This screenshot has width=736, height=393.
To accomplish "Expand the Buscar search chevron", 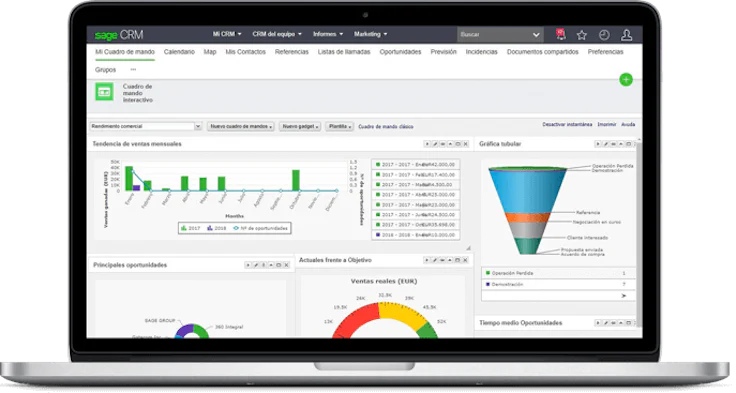I will click(x=536, y=35).
